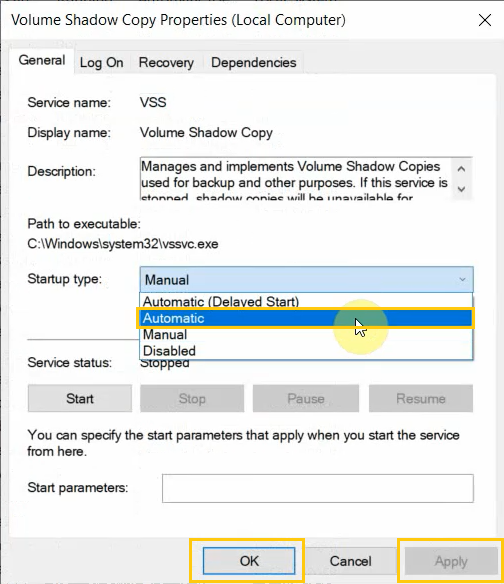This screenshot has width=504, height=584.
Task: Click the greyed Pause button
Action: [306, 399]
